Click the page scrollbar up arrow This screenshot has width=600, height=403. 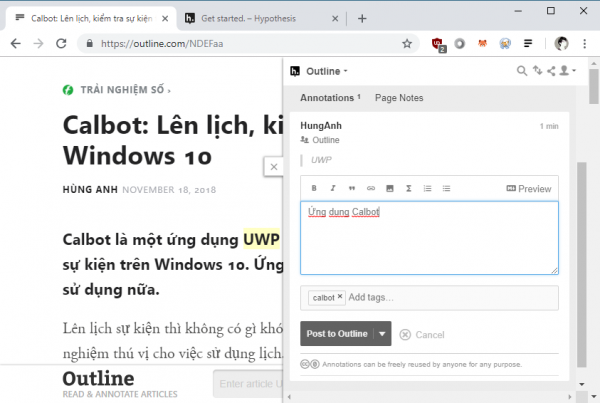click(x=593, y=63)
